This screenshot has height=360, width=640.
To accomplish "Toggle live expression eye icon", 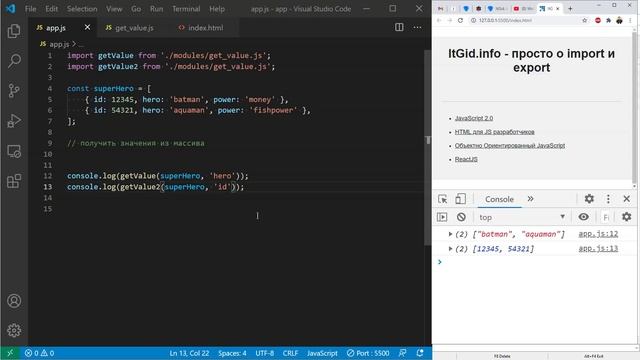I will [584, 217].
